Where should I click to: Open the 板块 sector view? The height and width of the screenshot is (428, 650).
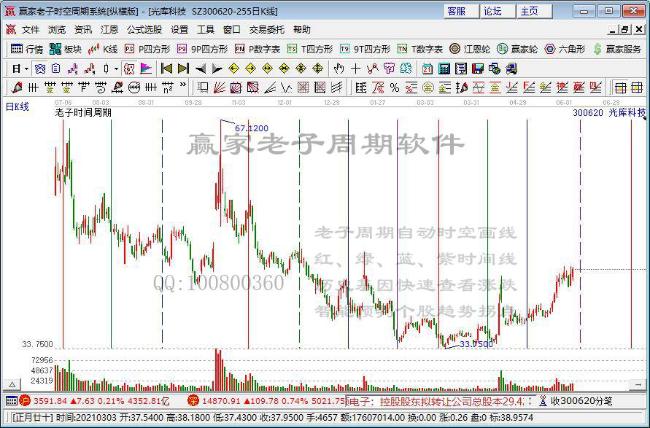pyautogui.click(x=65, y=49)
